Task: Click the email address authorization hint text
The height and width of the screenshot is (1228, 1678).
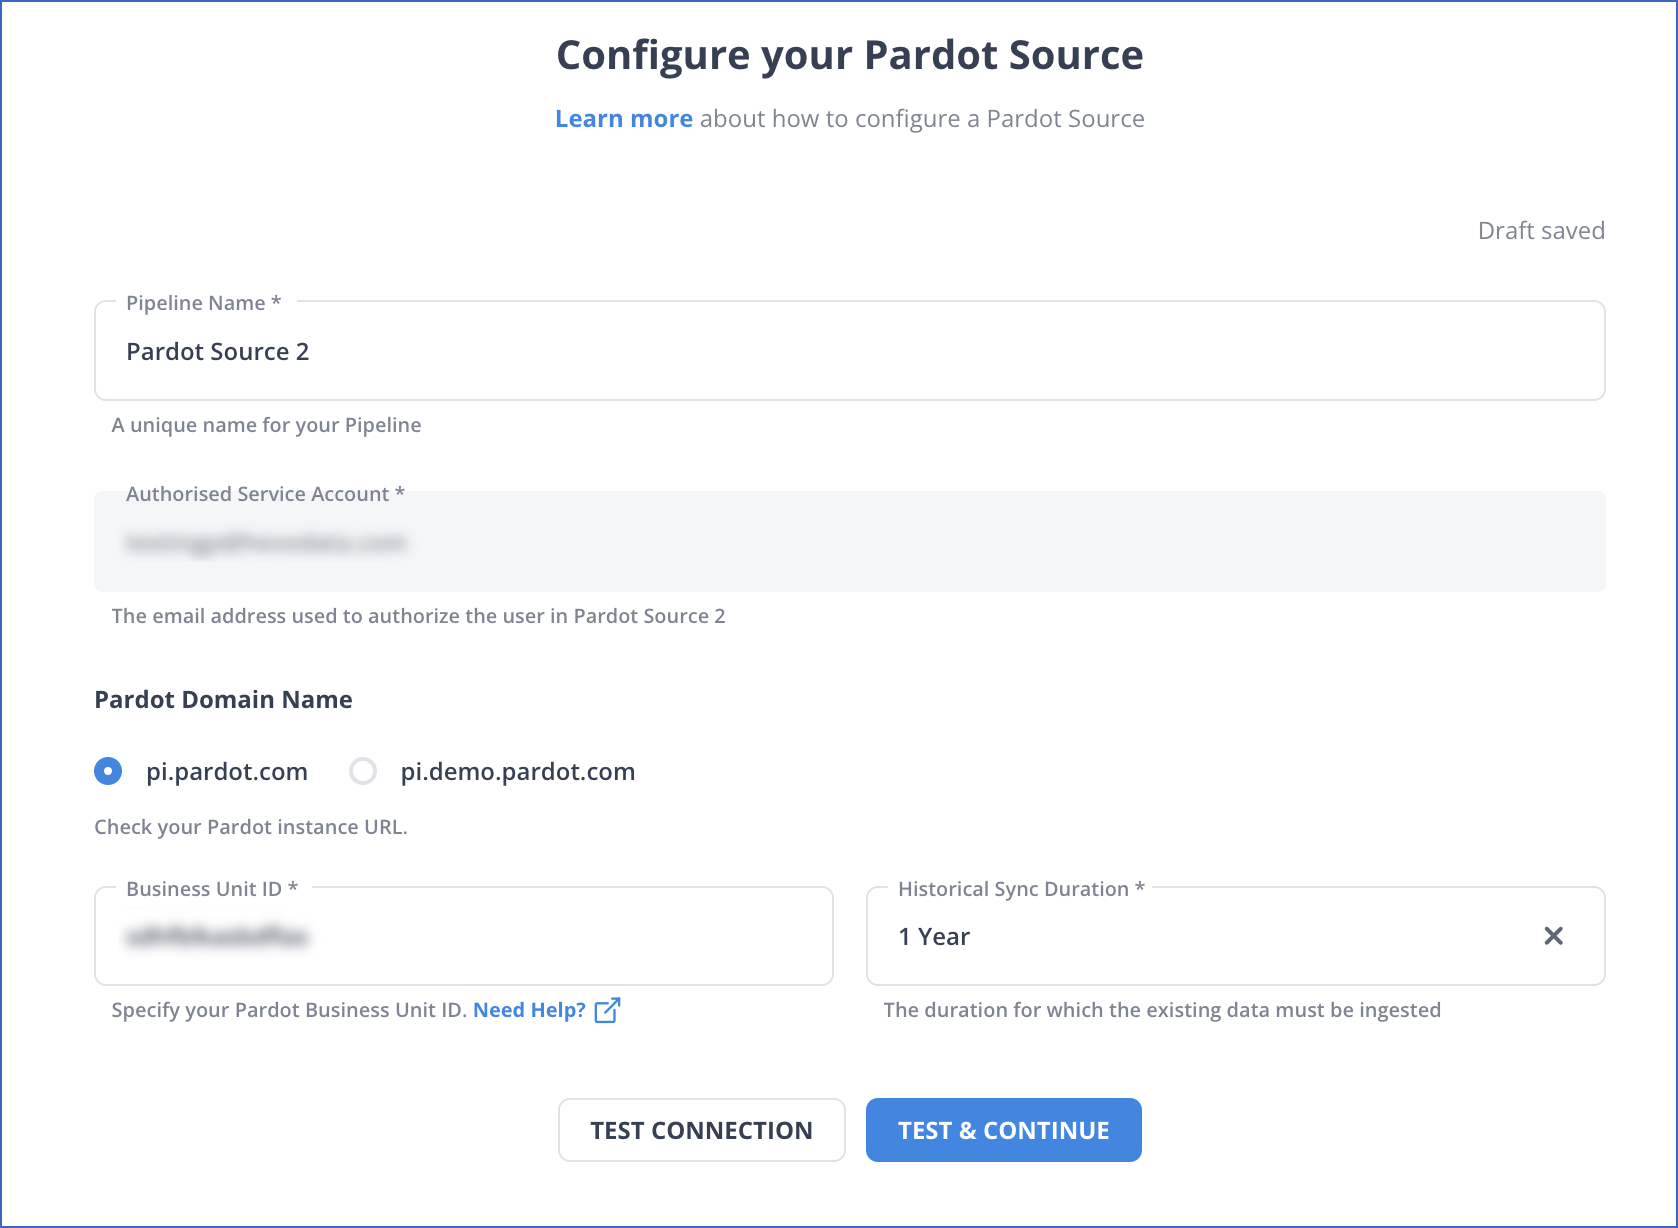Action: tap(418, 616)
